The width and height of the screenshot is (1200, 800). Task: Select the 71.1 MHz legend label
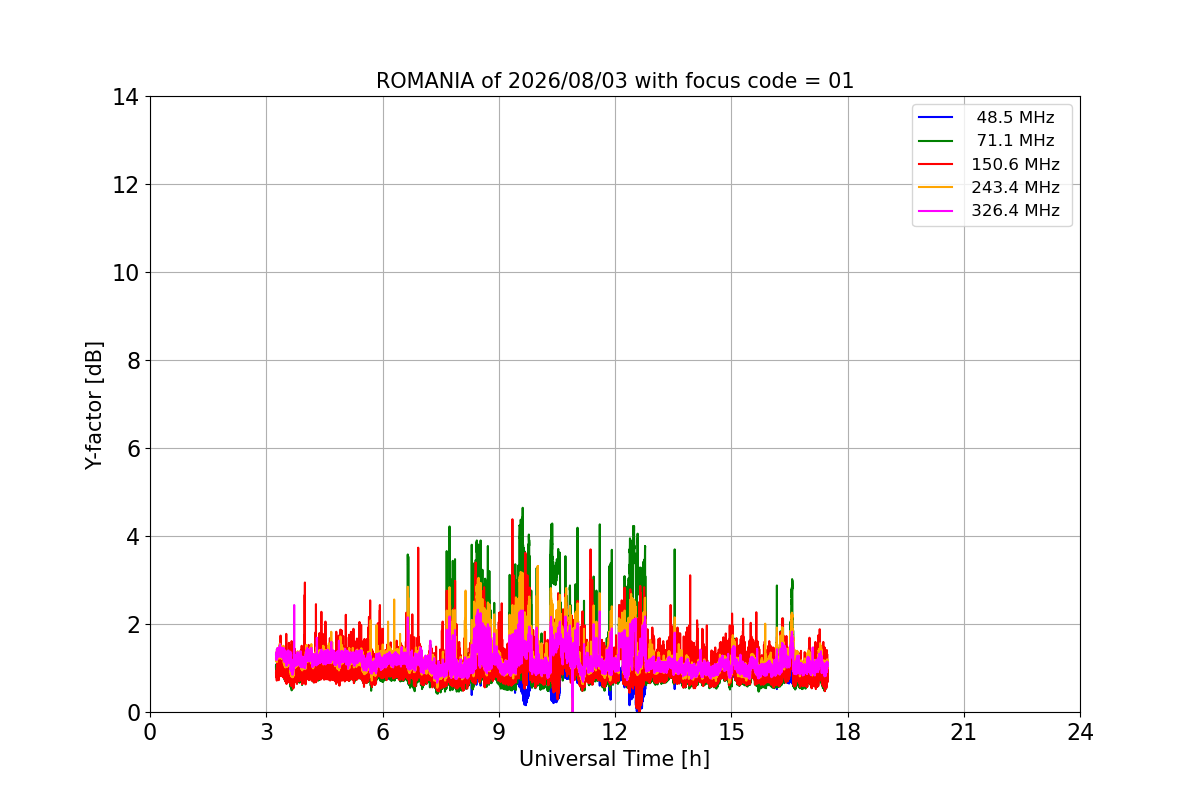click(x=1015, y=141)
